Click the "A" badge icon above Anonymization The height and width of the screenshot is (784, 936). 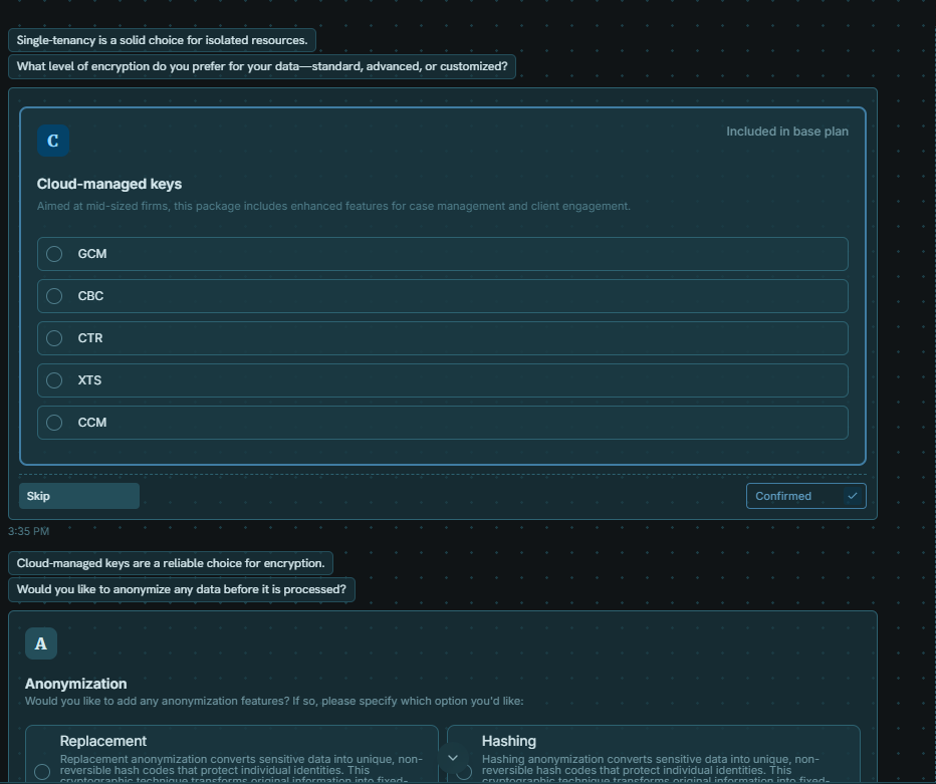click(x=41, y=644)
